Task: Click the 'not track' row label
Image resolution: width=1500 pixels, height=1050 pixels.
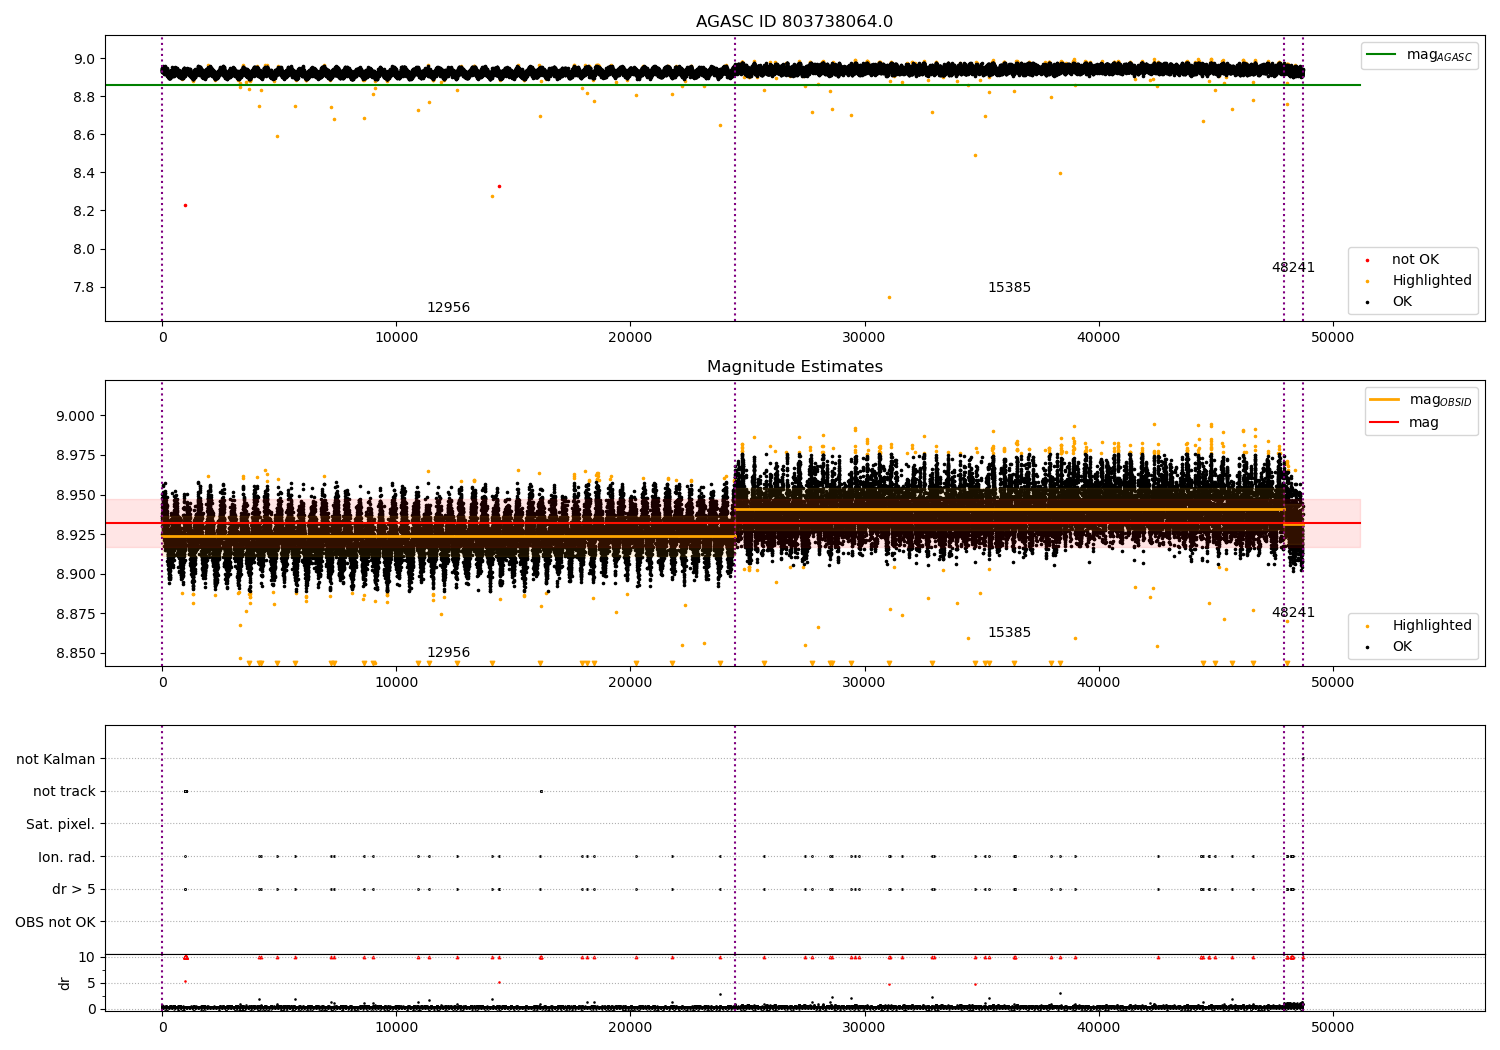Action: 64,792
